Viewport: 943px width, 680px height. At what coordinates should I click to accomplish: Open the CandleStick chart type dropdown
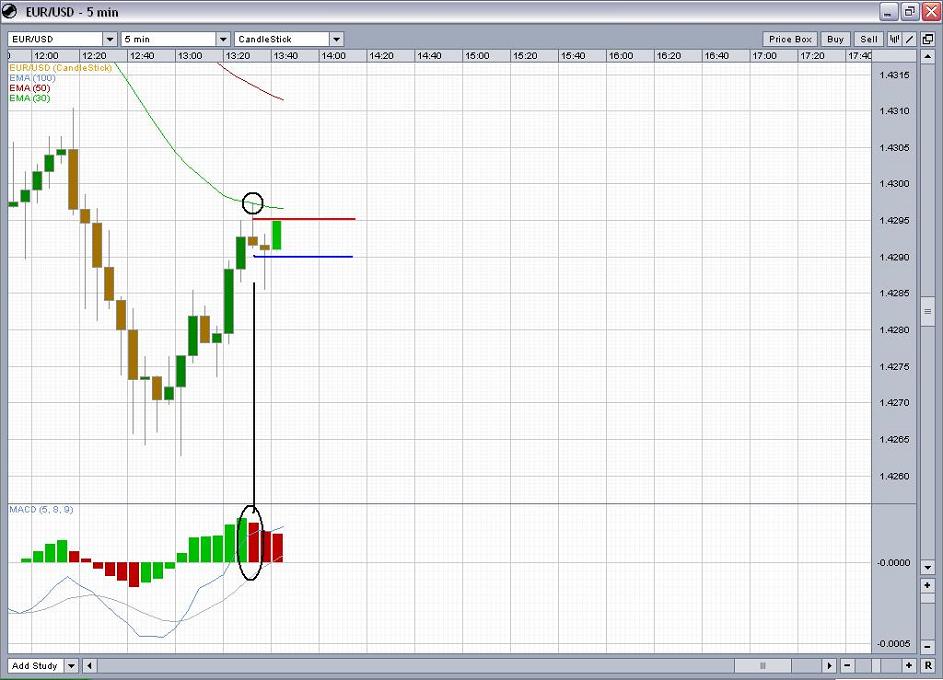(x=336, y=39)
